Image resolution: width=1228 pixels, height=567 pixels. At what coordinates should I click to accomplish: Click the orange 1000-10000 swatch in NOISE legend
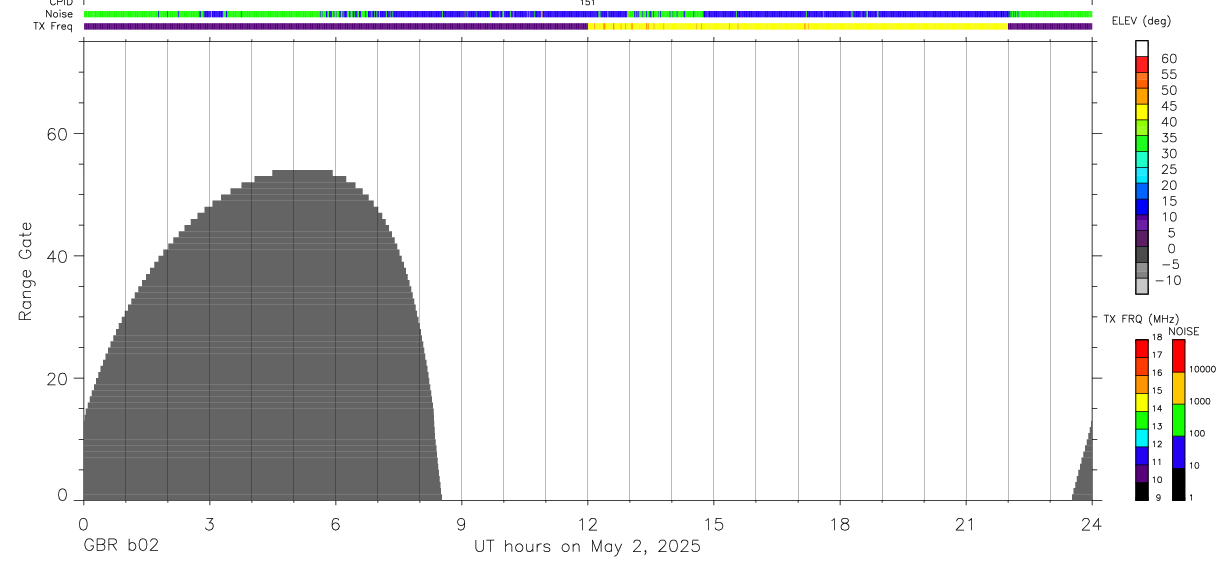pos(1178,388)
